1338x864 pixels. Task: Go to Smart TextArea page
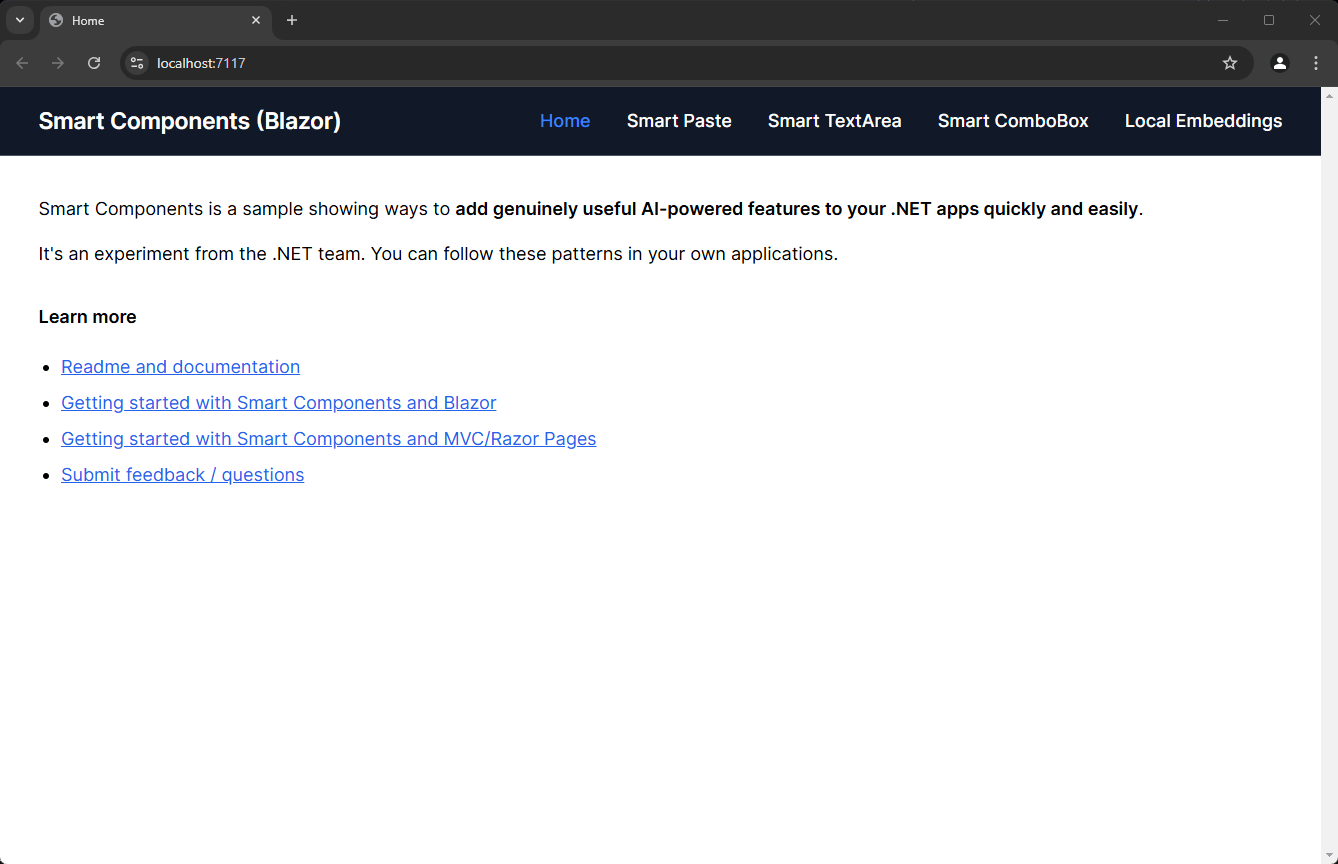835,121
